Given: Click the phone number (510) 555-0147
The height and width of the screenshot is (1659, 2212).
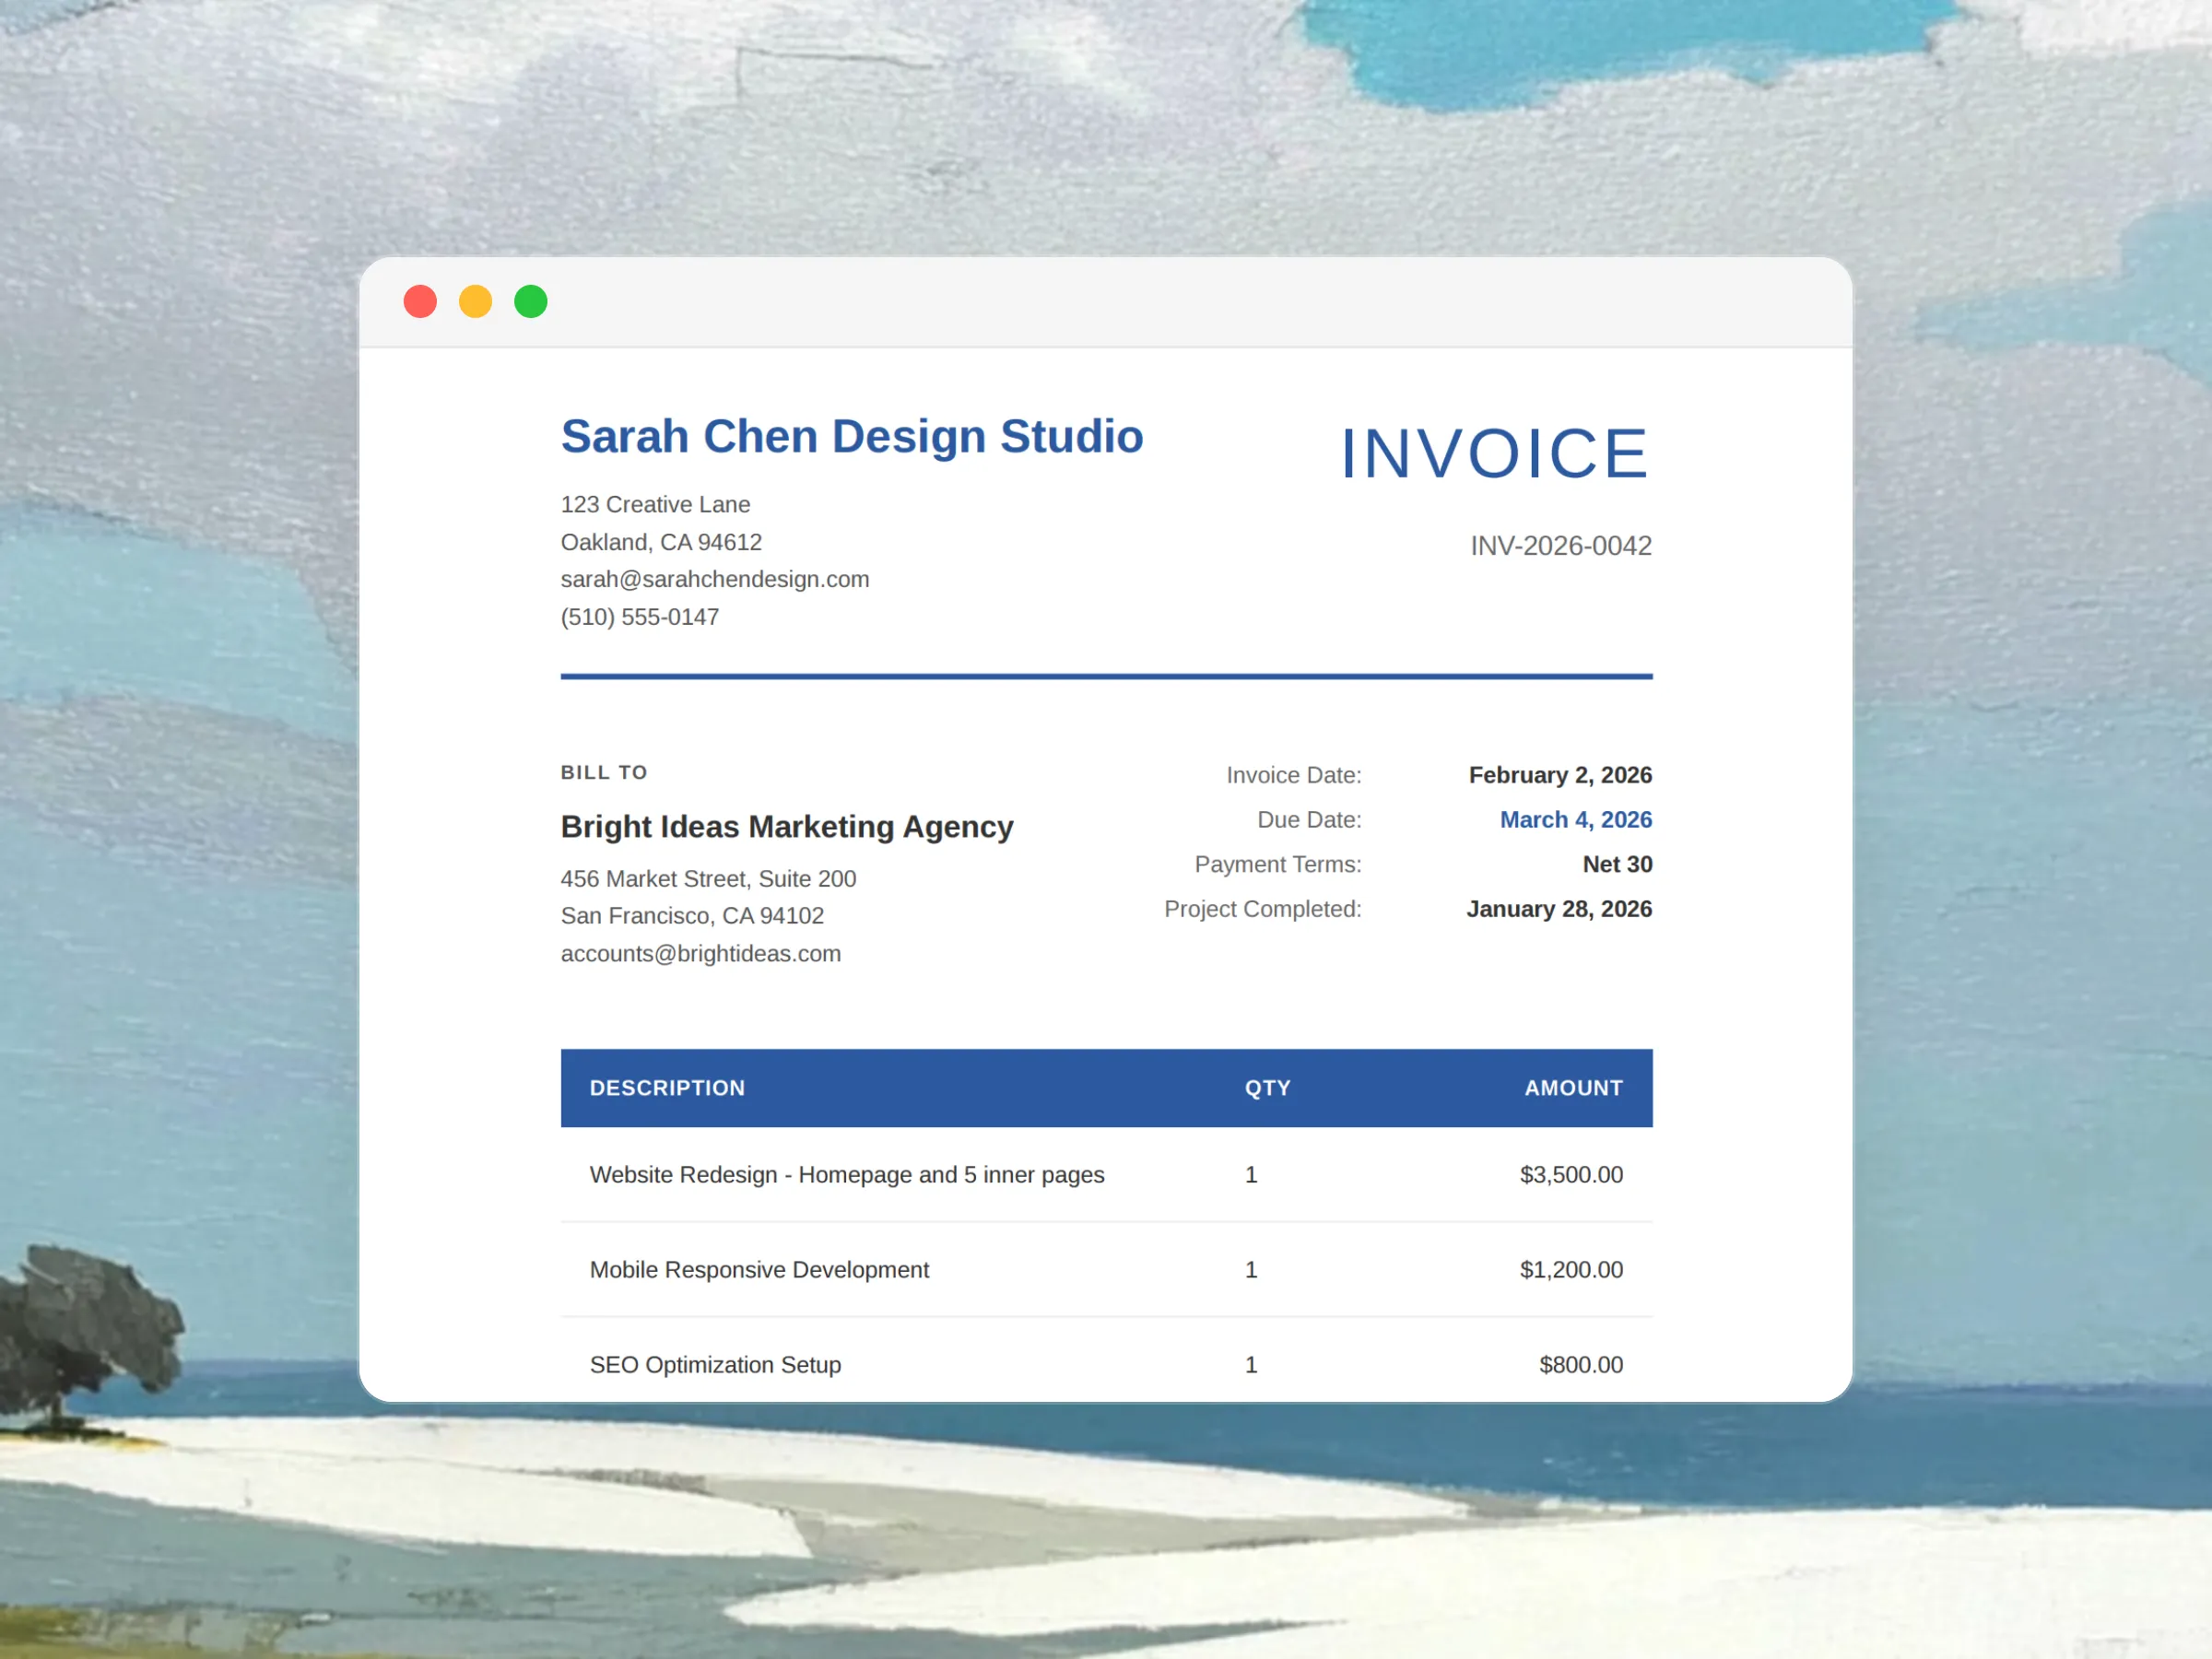Looking at the screenshot, I should [x=639, y=617].
